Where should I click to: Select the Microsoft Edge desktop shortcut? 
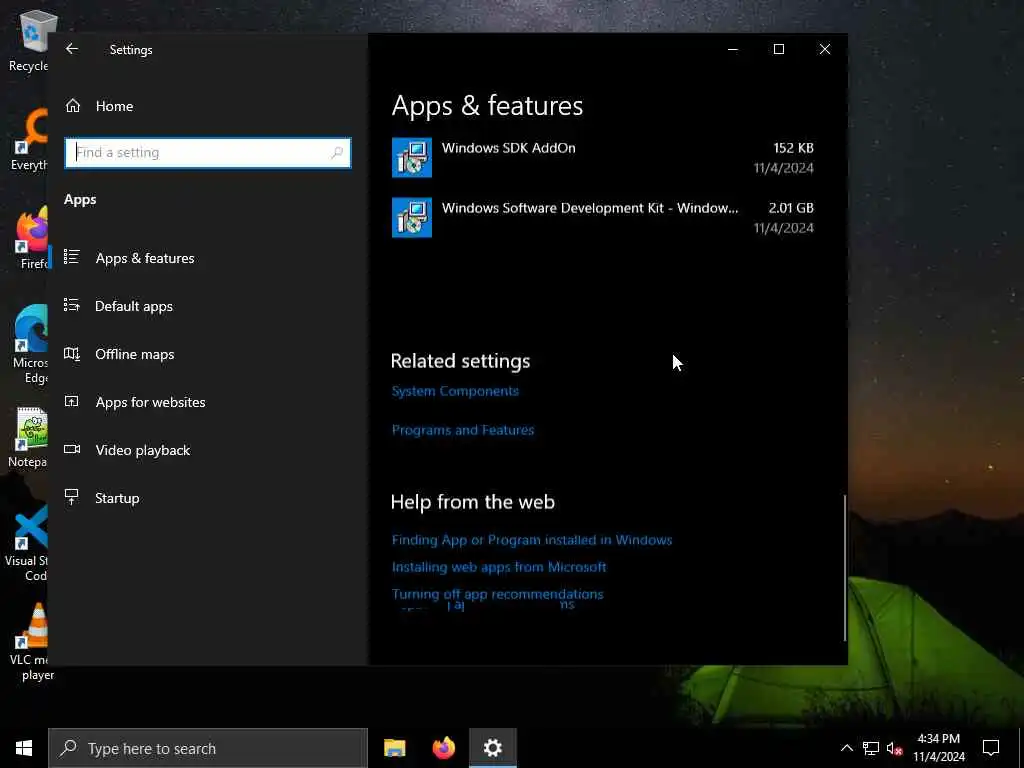point(29,344)
